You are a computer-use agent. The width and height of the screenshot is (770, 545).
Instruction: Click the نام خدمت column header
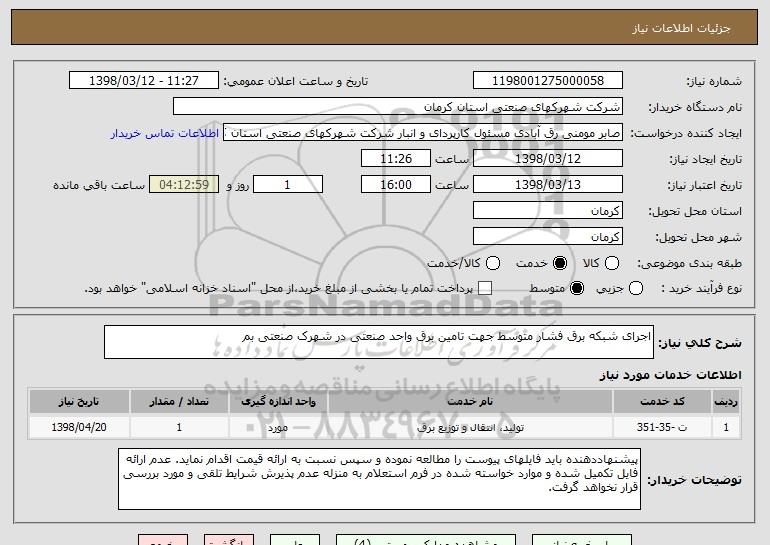click(x=470, y=402)
